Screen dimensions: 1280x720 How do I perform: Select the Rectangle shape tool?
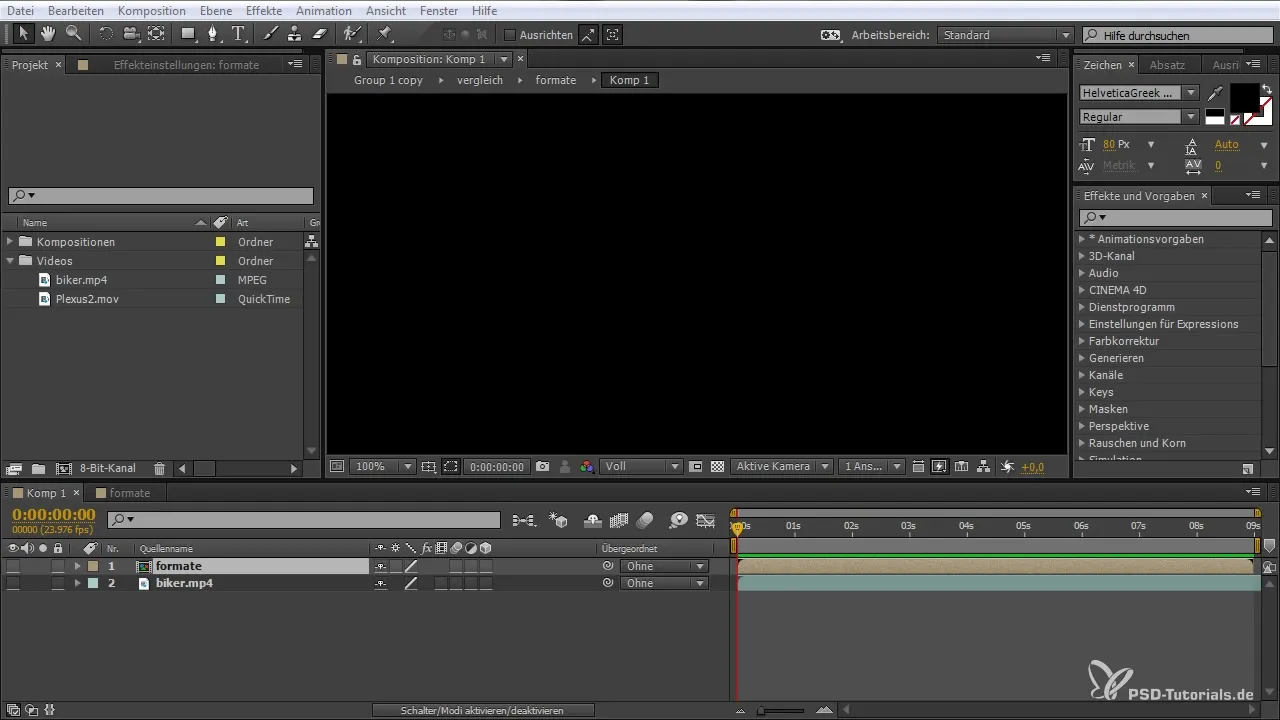188,34
